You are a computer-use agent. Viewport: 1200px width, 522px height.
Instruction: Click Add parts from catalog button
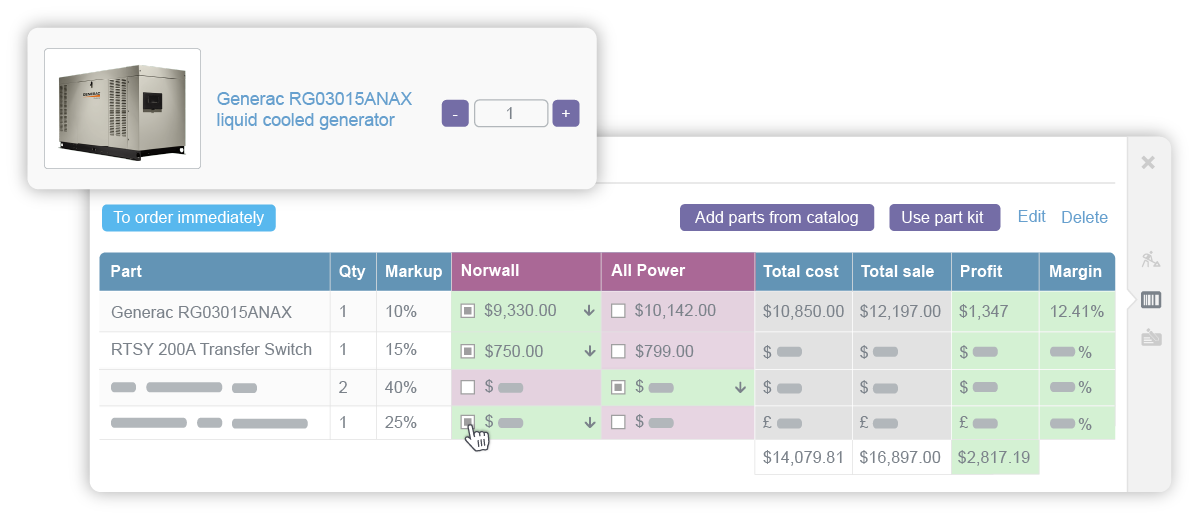[x=777, y=218]
